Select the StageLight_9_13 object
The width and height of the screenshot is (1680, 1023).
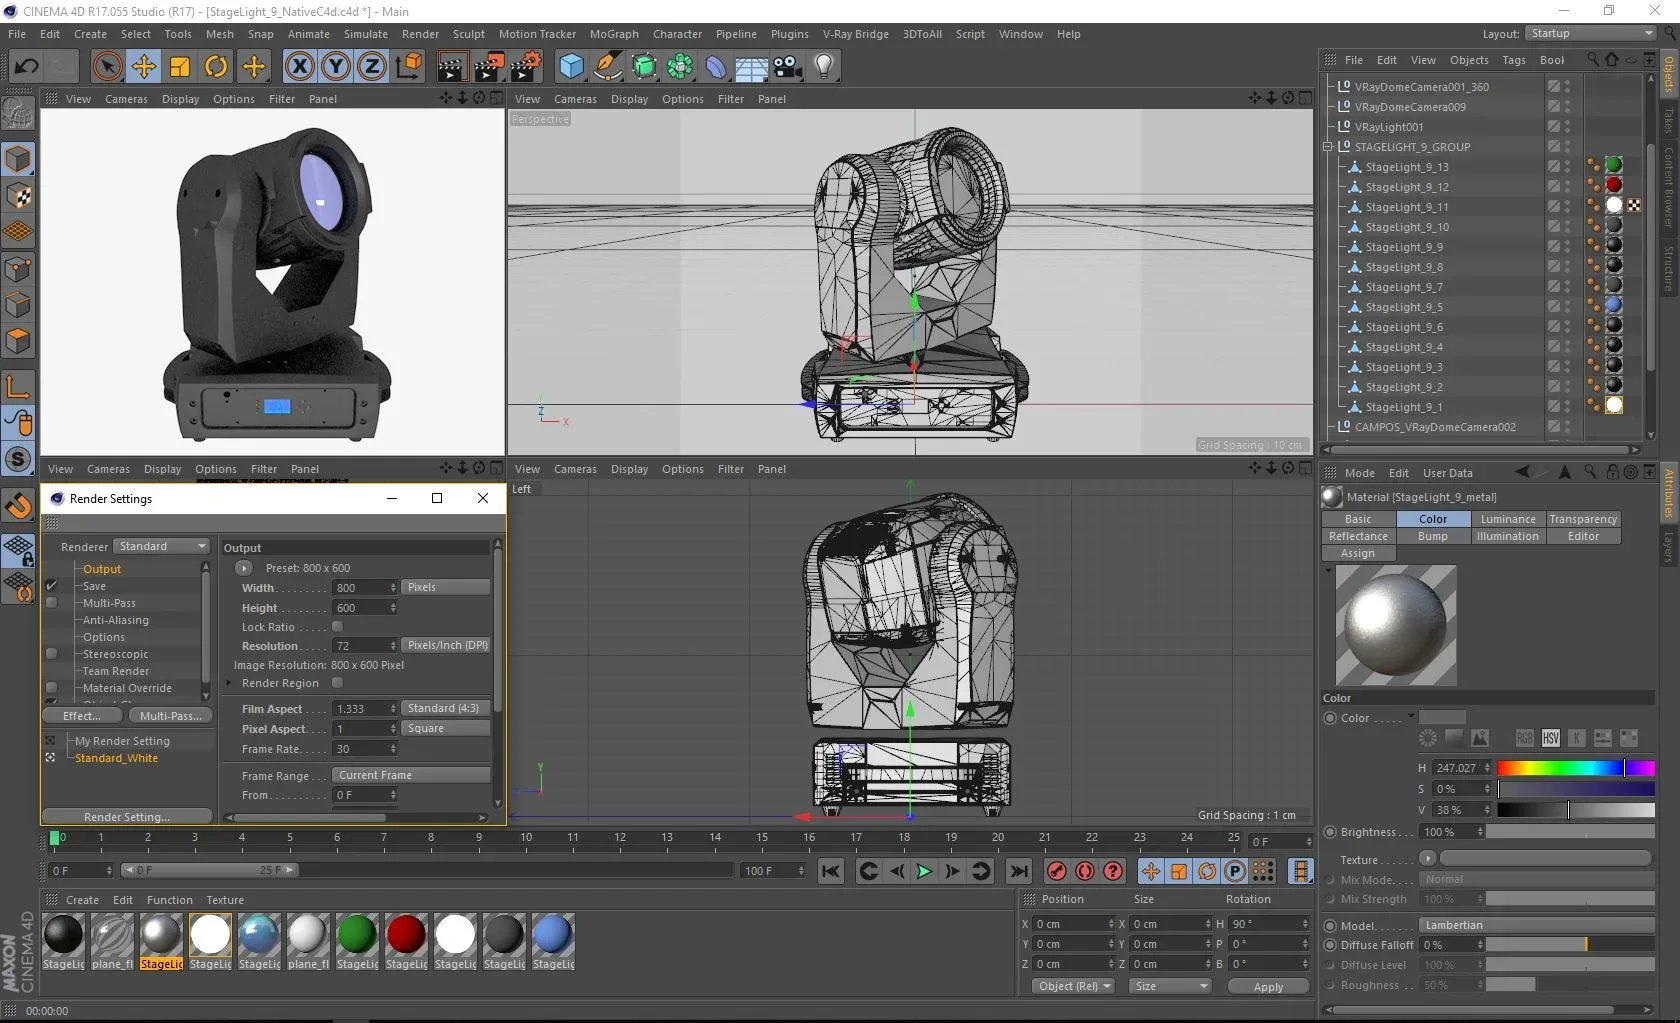tap(1407, 167)
